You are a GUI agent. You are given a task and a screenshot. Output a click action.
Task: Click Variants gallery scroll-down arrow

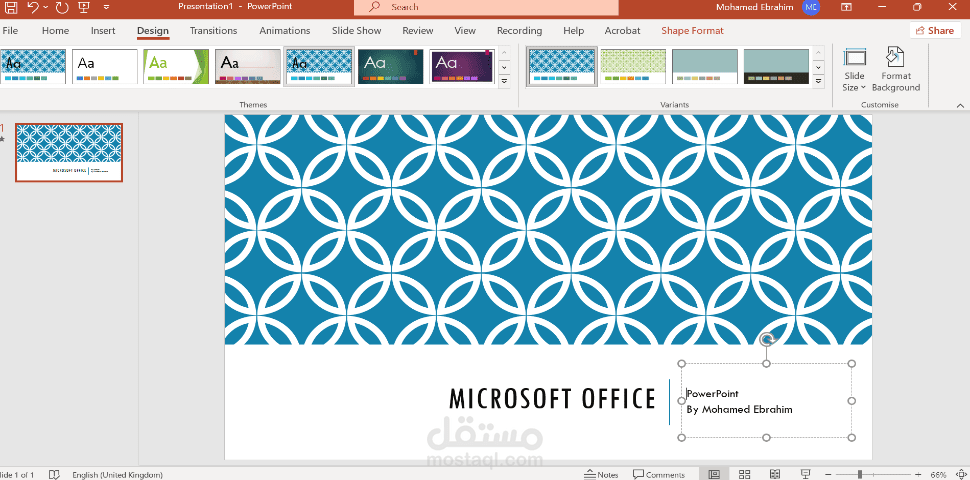[819, 67]
